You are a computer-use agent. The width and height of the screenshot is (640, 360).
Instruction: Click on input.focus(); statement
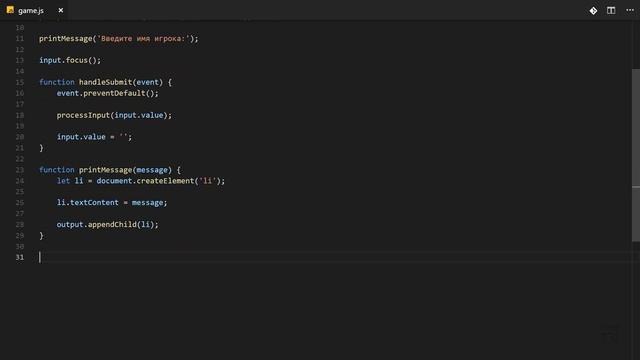(x=70, y=60)
